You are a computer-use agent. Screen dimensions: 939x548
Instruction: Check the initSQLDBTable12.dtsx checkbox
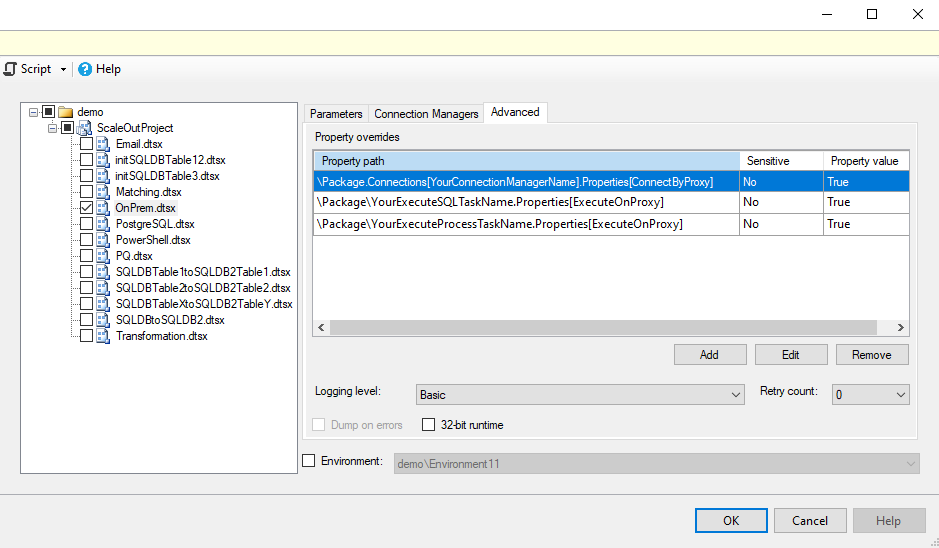86,160
